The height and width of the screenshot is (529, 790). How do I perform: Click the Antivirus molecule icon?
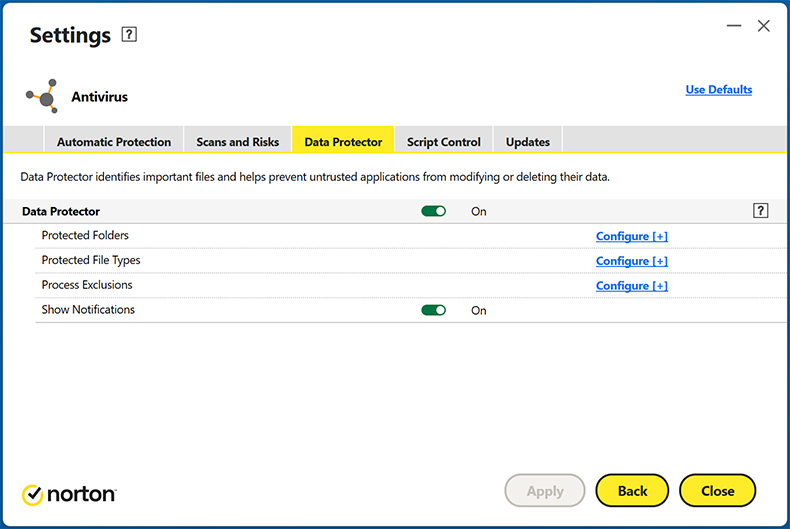(42, 97)
